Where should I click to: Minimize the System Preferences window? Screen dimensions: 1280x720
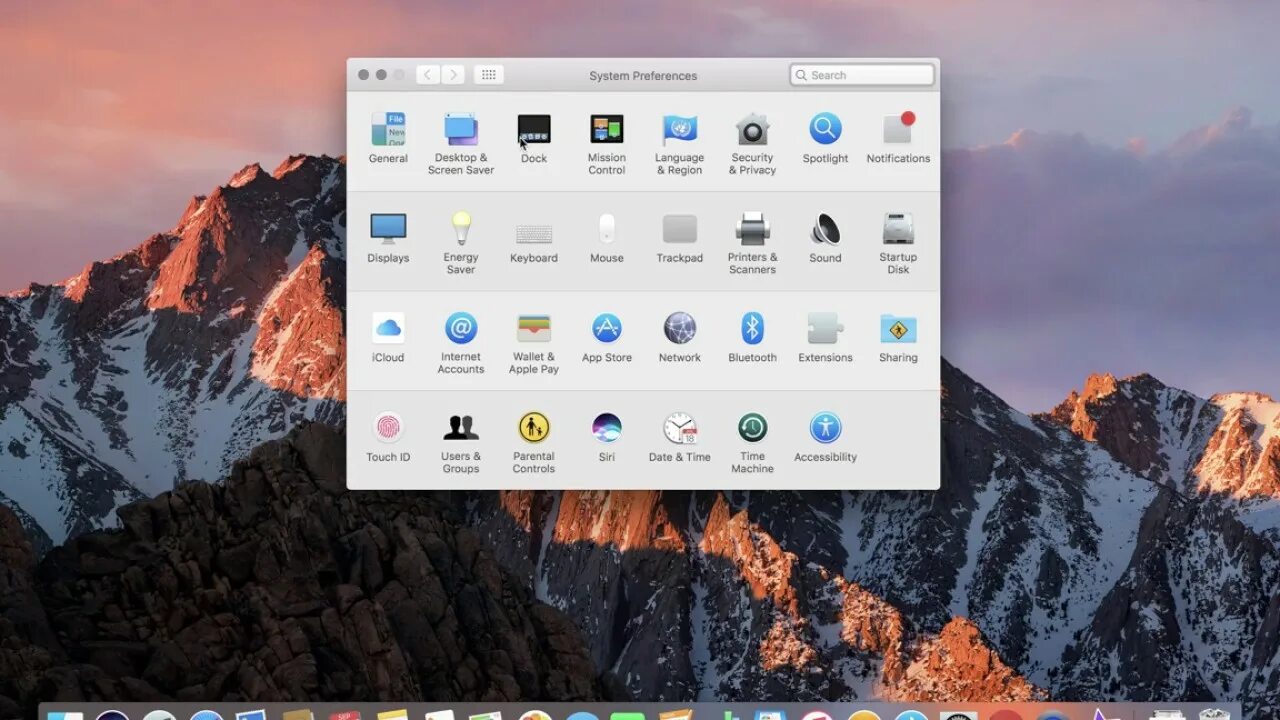click(381, 75)
